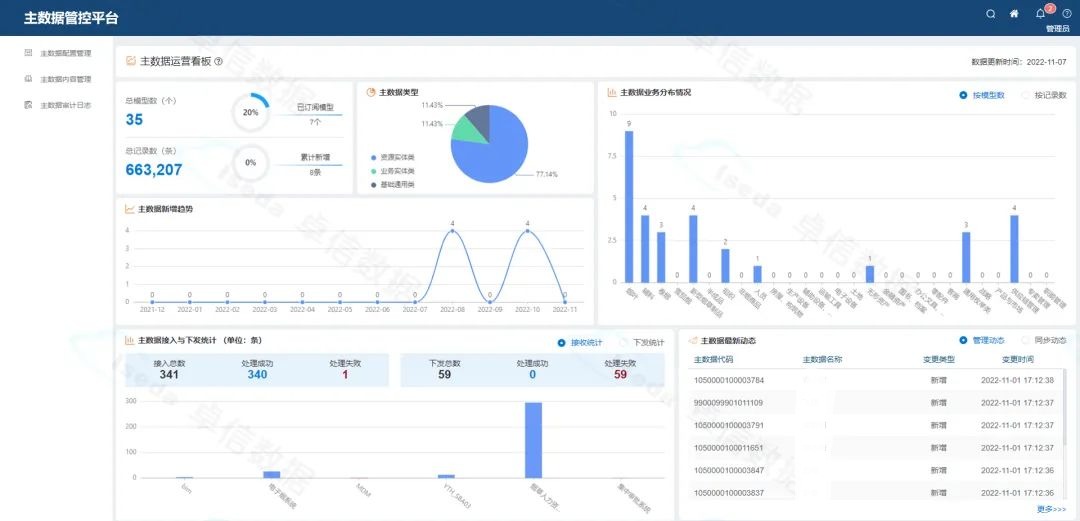Click the 主数据内容管理 sidebar icon
Viewport: 1080px width, 521px height.
(28, 78)
